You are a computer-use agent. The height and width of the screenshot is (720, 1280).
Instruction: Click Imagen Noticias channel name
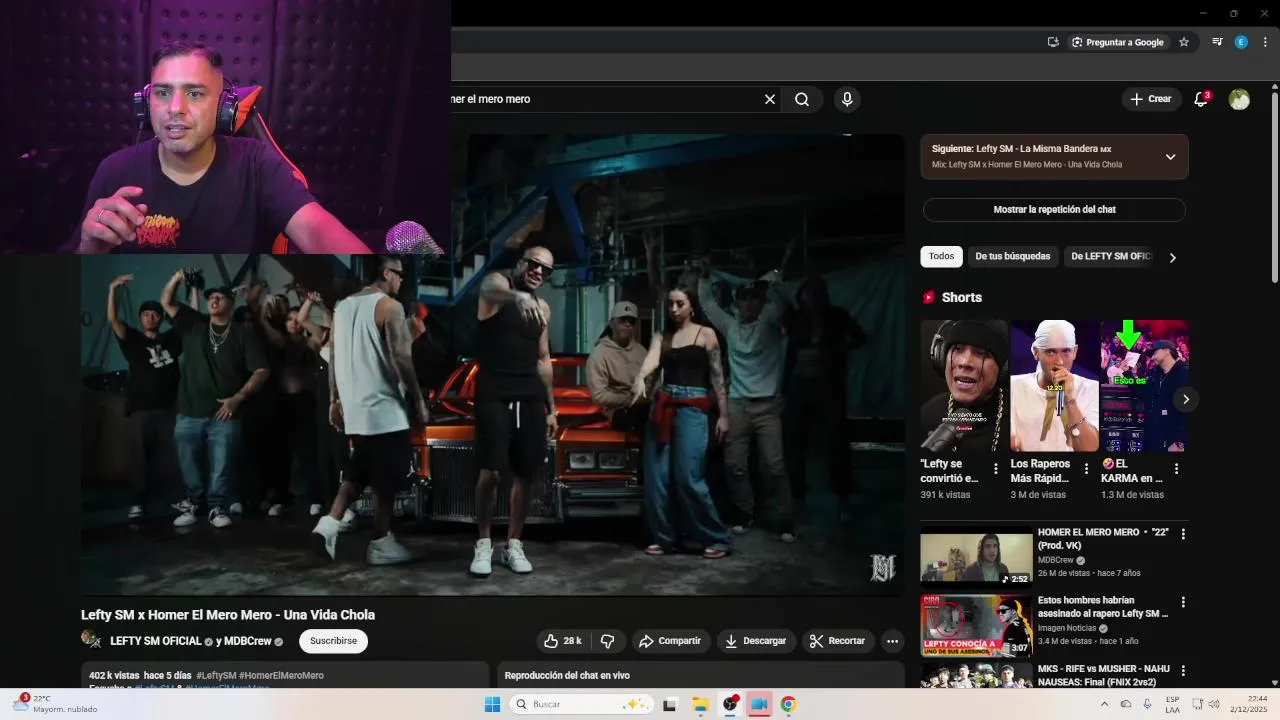tap(1066, 628)
